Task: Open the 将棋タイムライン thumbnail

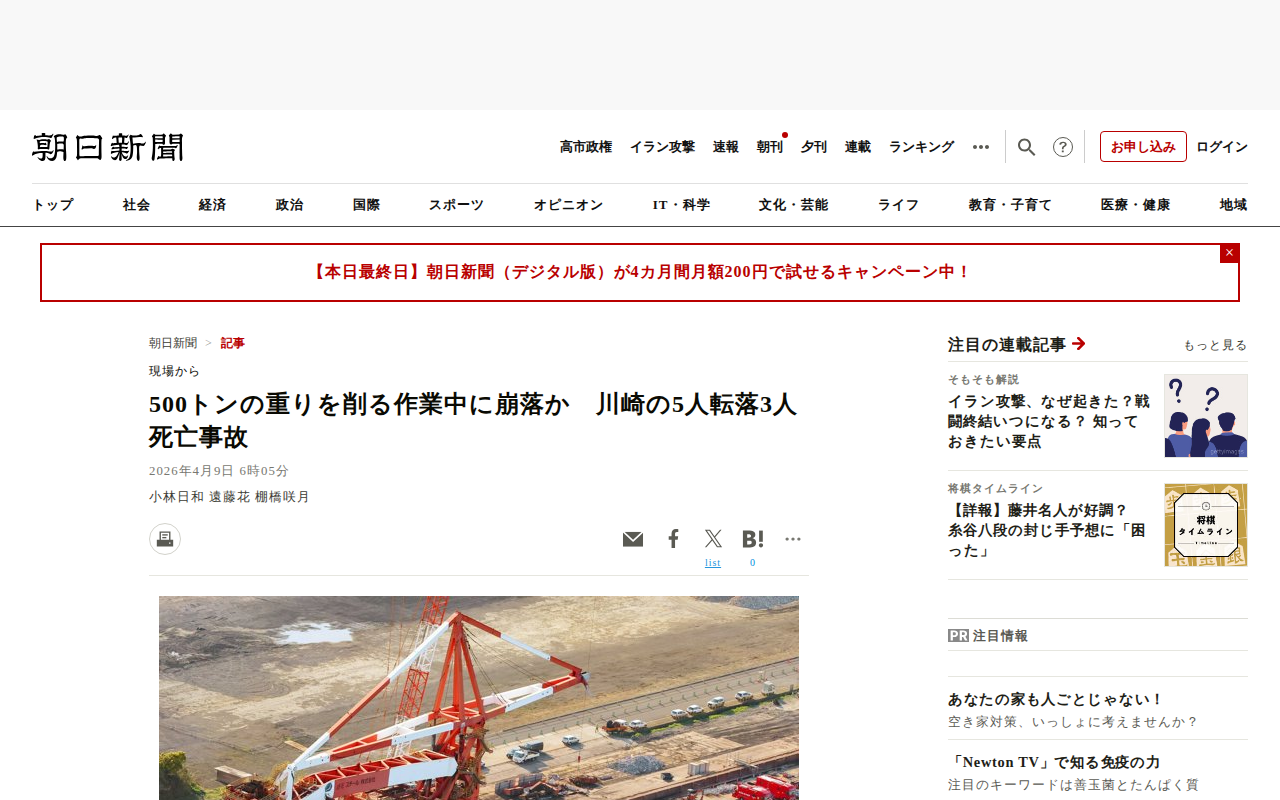Action: (1206, 525)
